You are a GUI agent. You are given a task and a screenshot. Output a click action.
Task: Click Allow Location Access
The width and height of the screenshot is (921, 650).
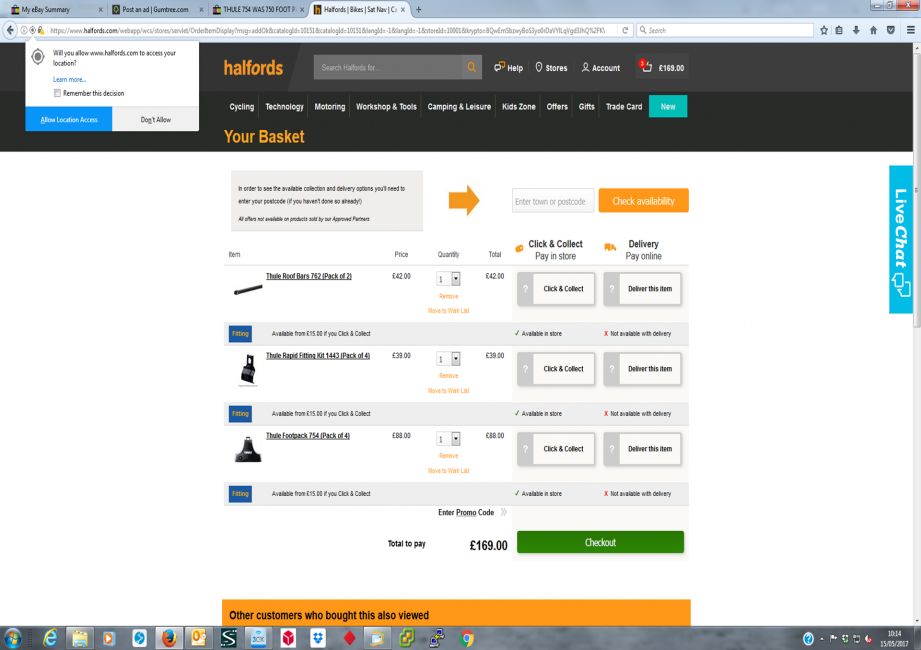click(x=69, y=120)
